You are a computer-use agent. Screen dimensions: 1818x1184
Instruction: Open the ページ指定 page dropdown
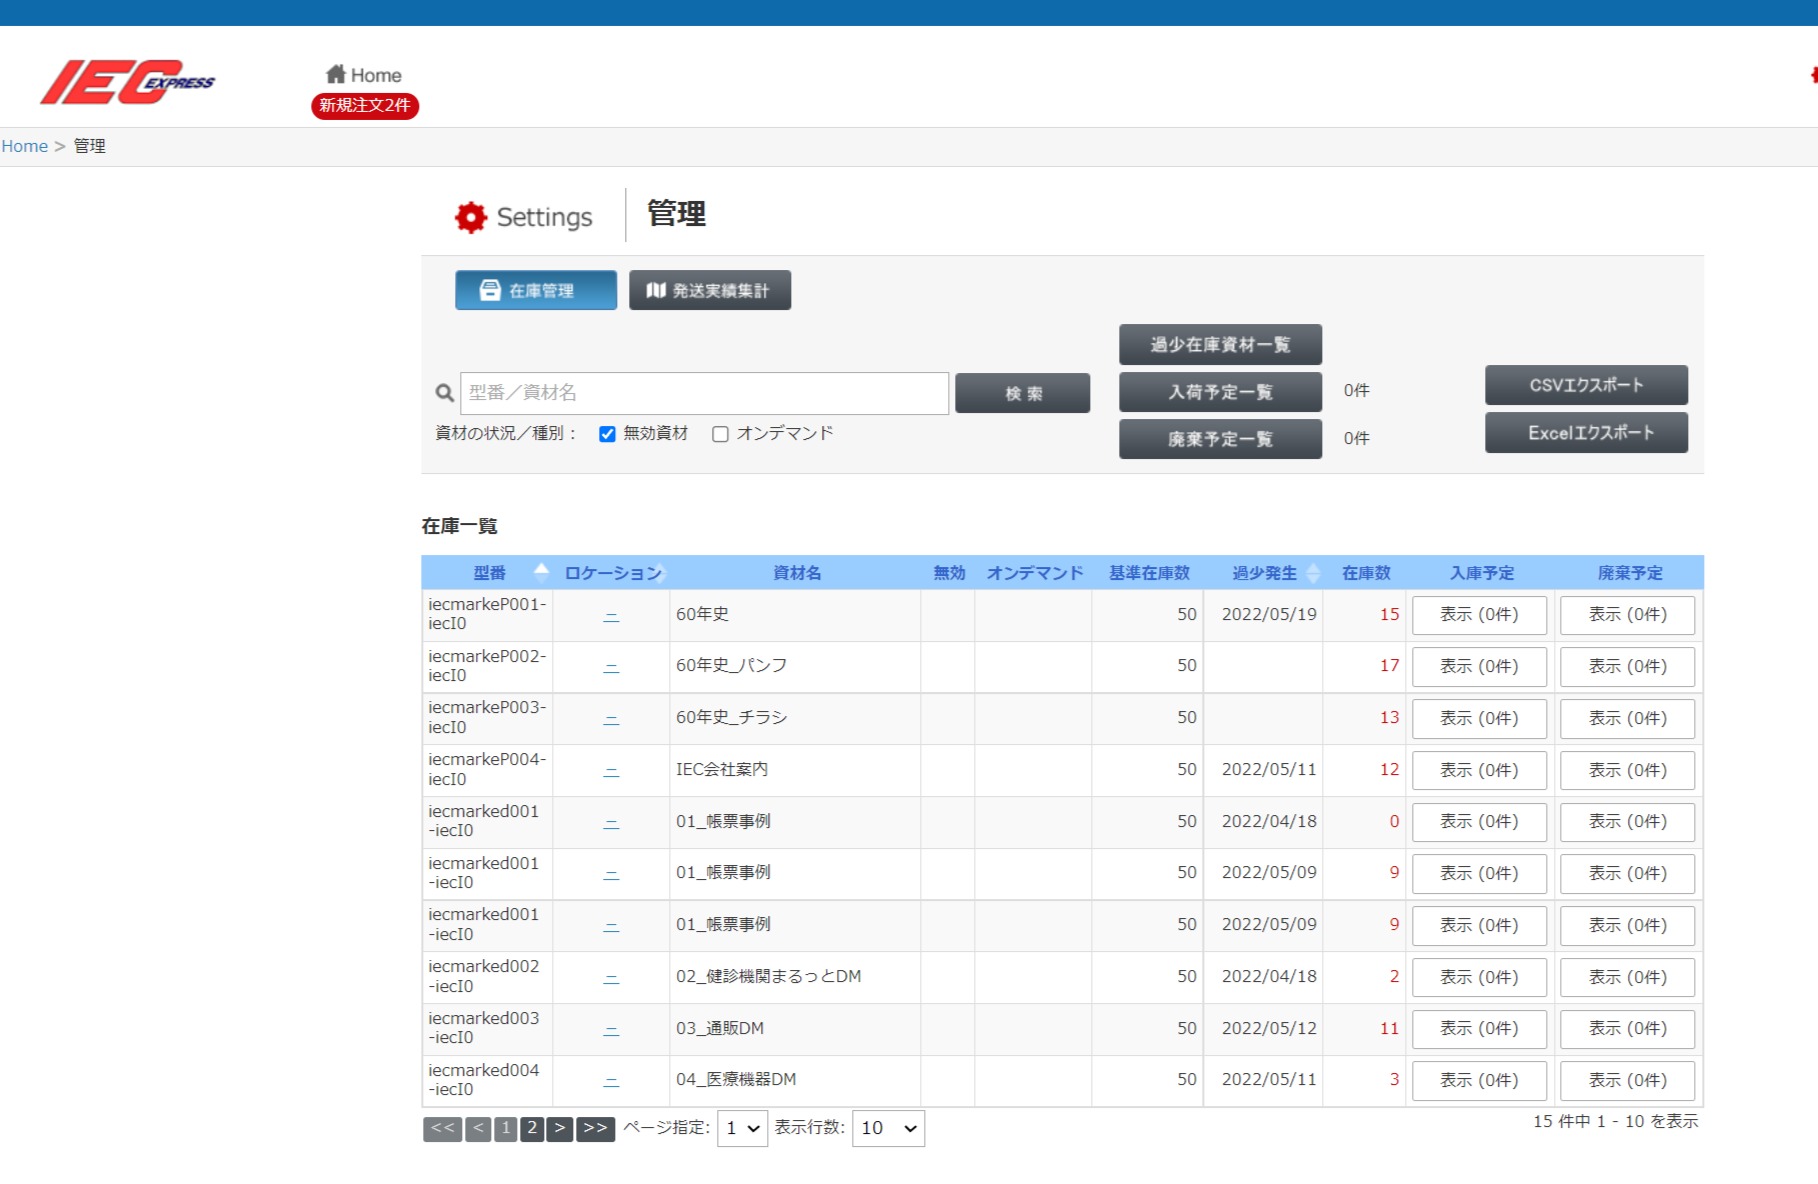[742, 1128]
